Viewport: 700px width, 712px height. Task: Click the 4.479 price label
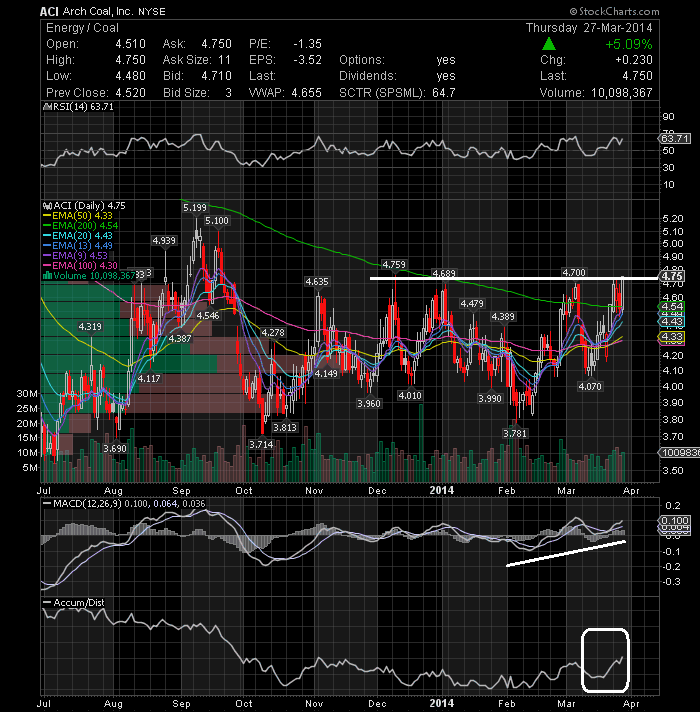[472, 303]
